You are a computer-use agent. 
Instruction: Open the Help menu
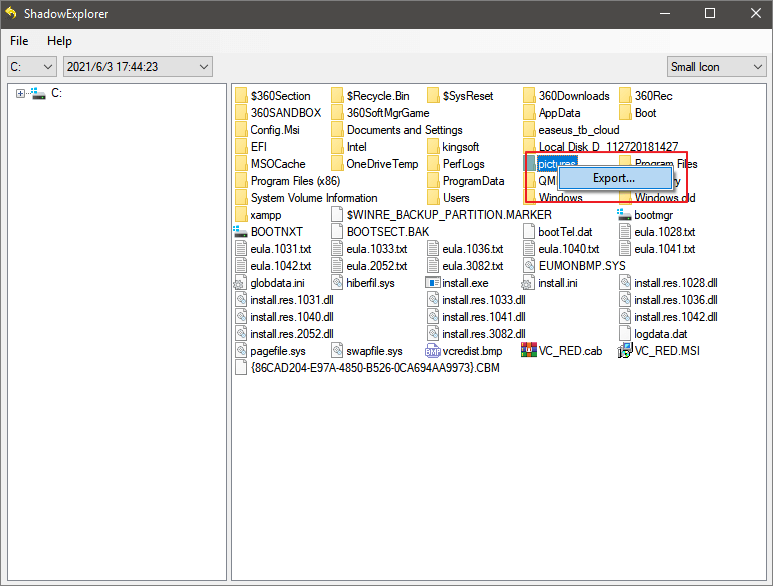(x=59, y=41)
